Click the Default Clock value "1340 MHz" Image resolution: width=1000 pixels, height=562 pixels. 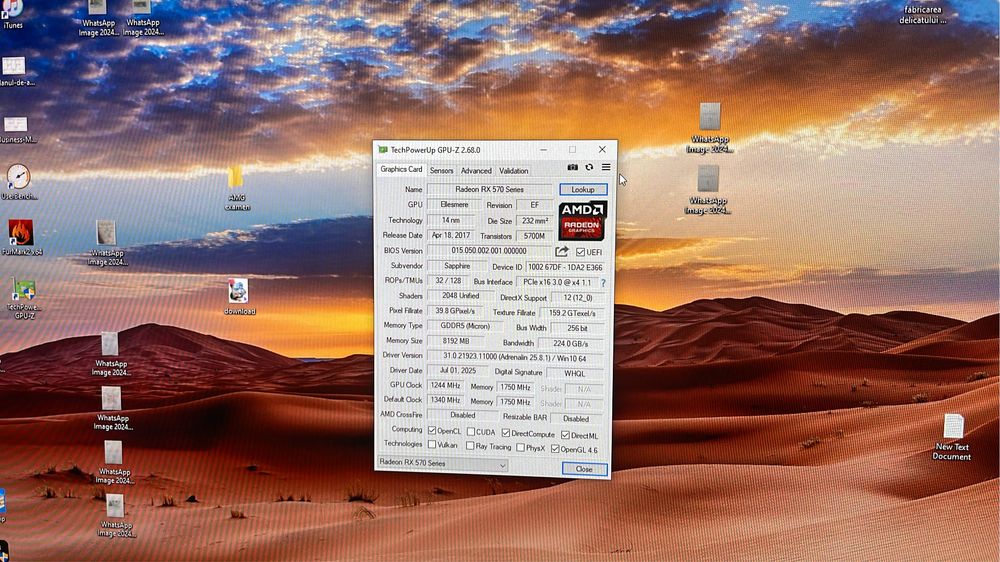[445, 401]
